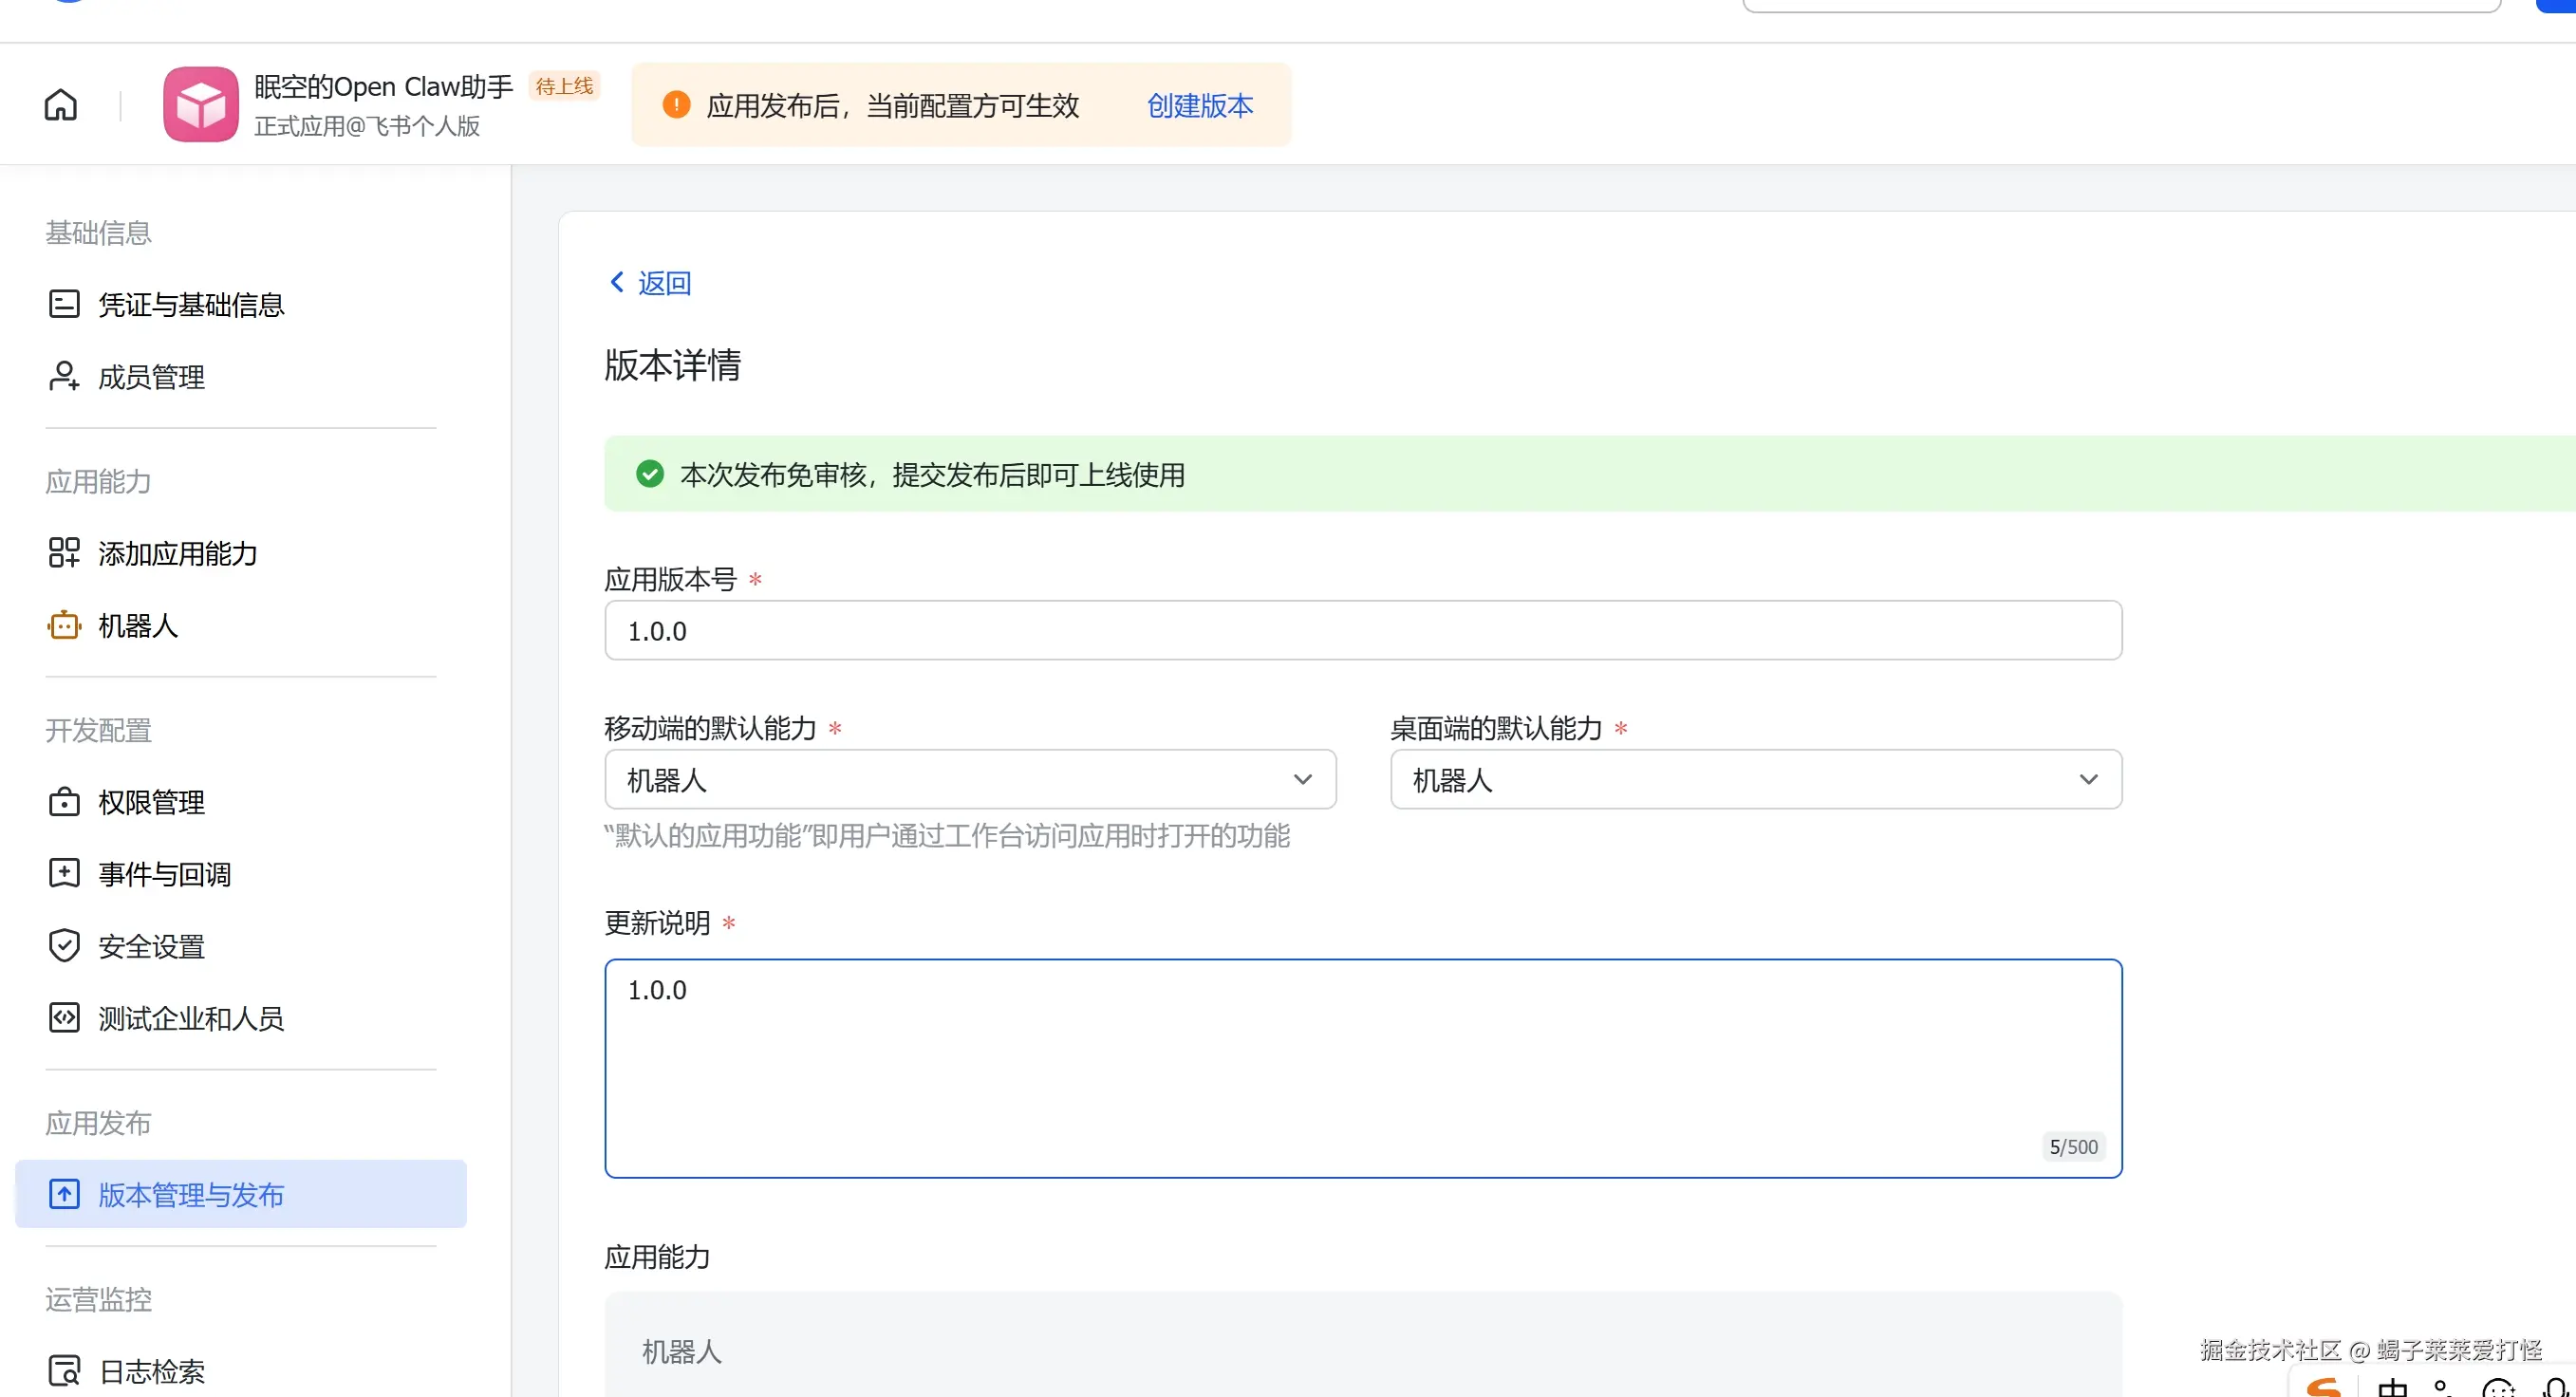
Task: Select 版本管理与发布 in sidebar
Action: coord(190,1194)
